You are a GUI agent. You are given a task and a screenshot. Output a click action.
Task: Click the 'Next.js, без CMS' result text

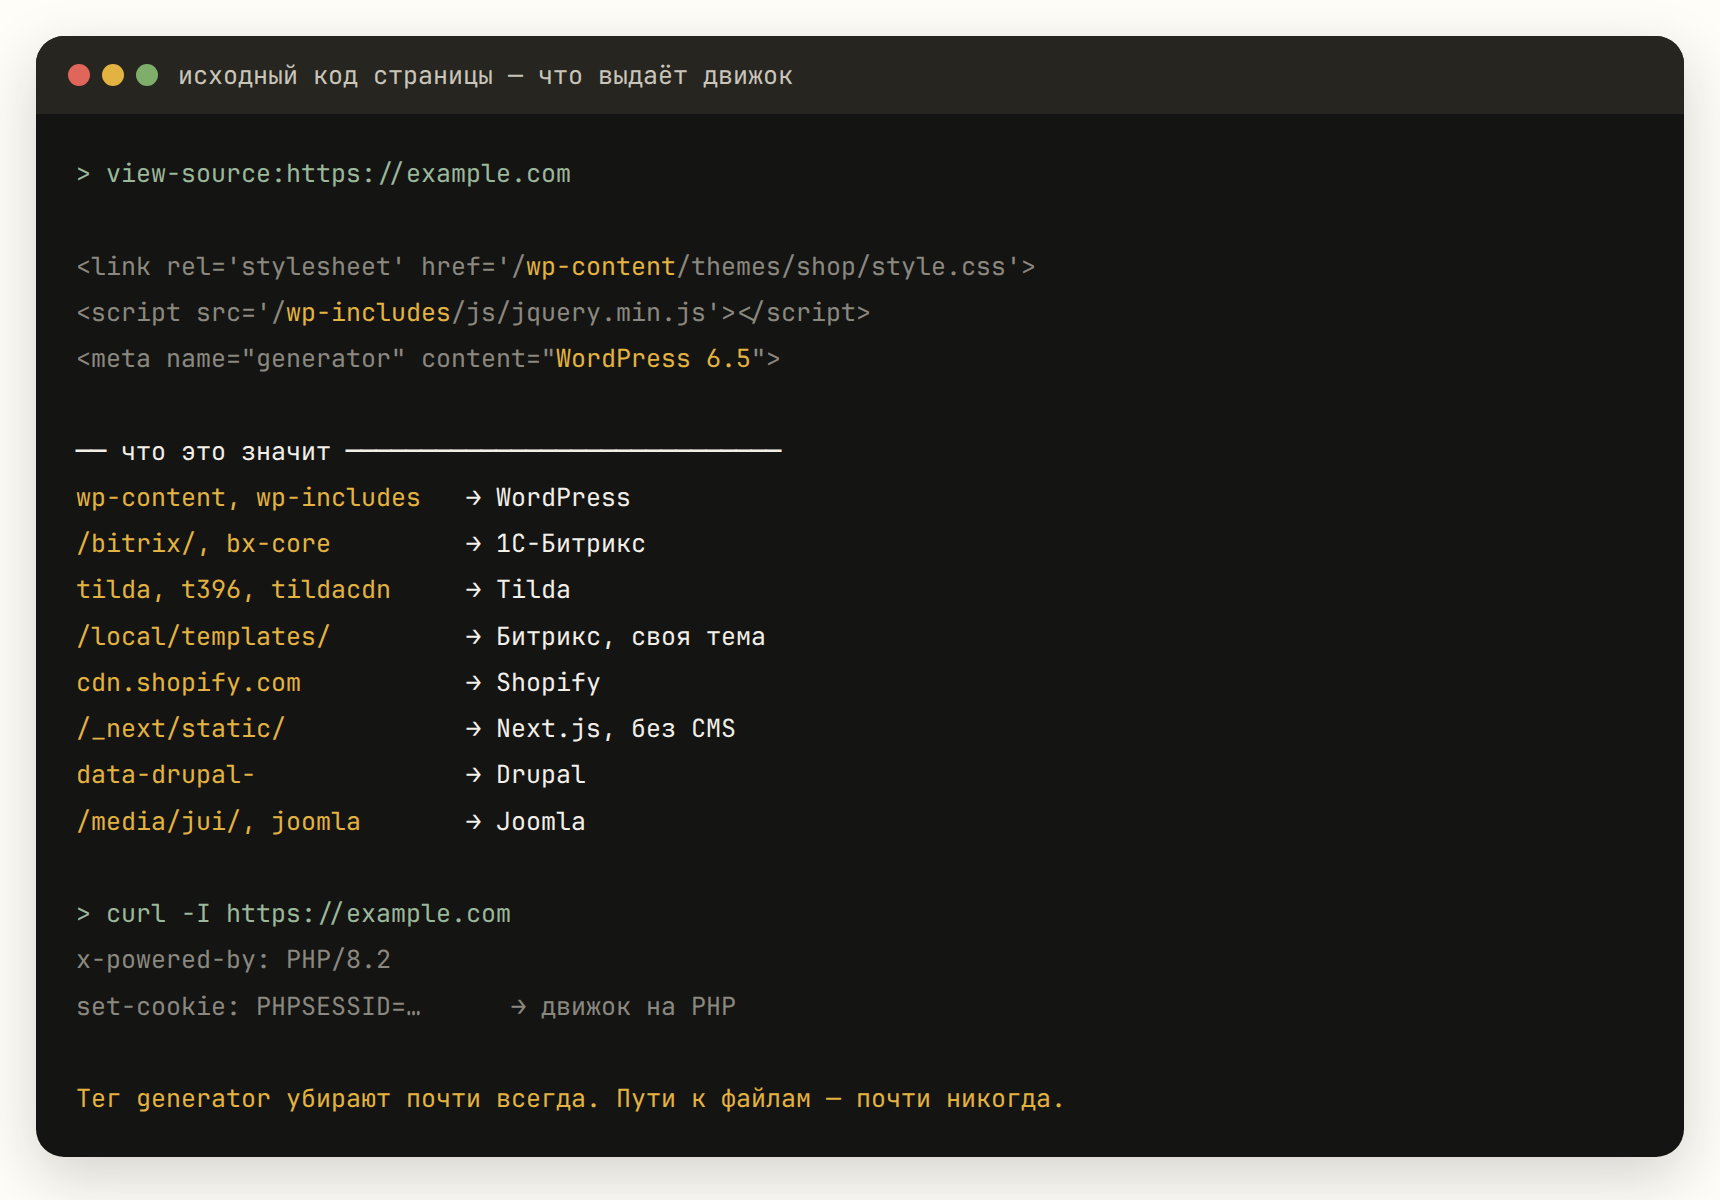616,729
